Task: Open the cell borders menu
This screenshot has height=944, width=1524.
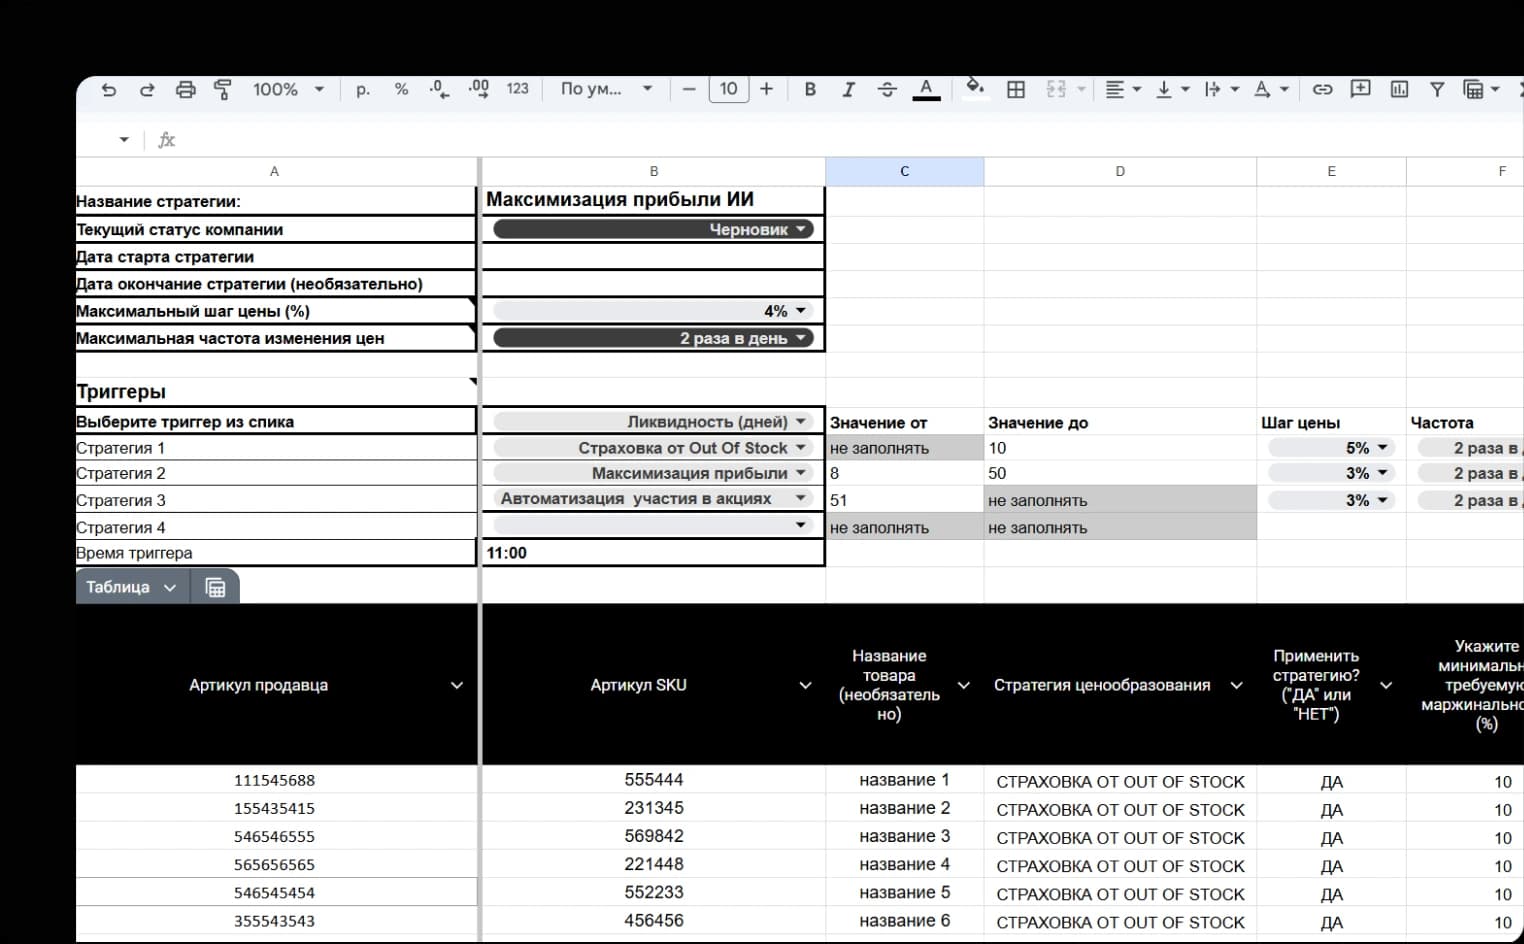Action: [1016, 89]
